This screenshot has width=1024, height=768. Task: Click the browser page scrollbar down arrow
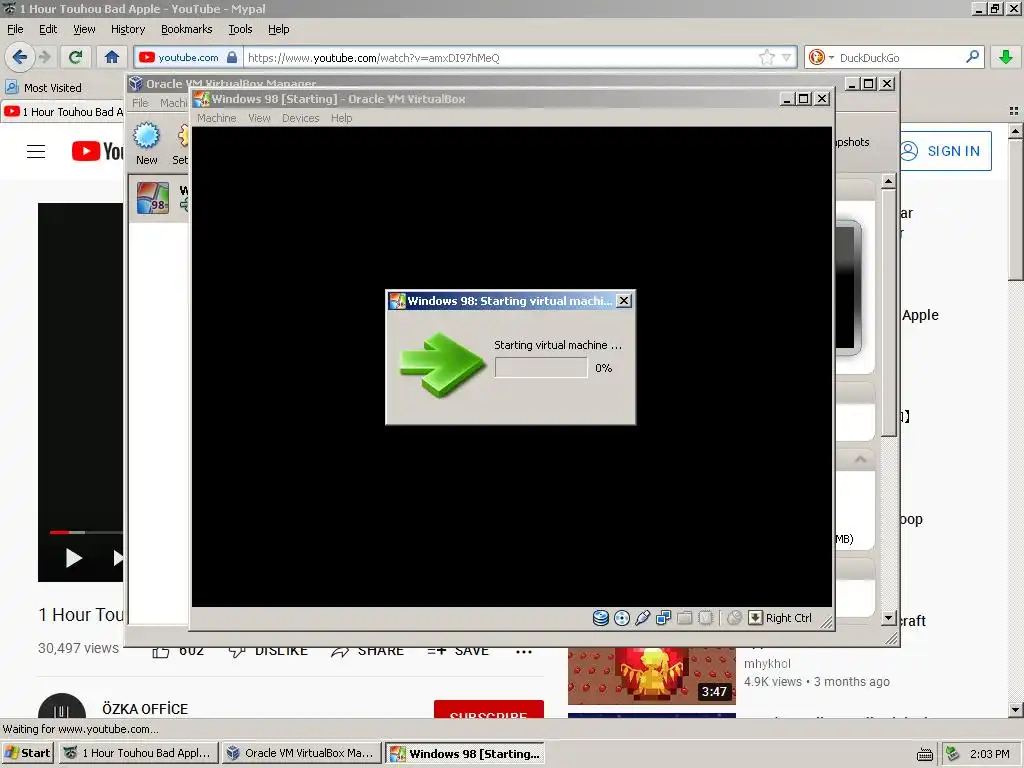pyautogui.click(x=1015, y=709)
